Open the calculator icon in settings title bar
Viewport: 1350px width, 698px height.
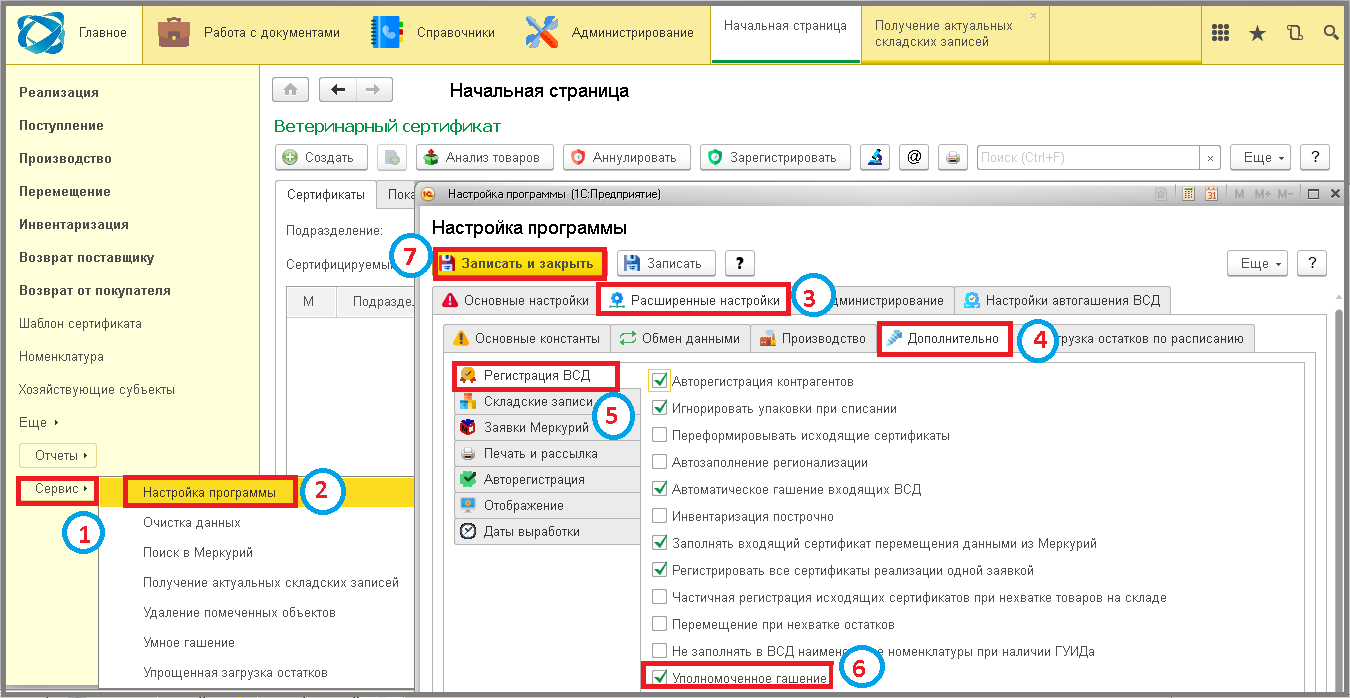[1189, 194]
